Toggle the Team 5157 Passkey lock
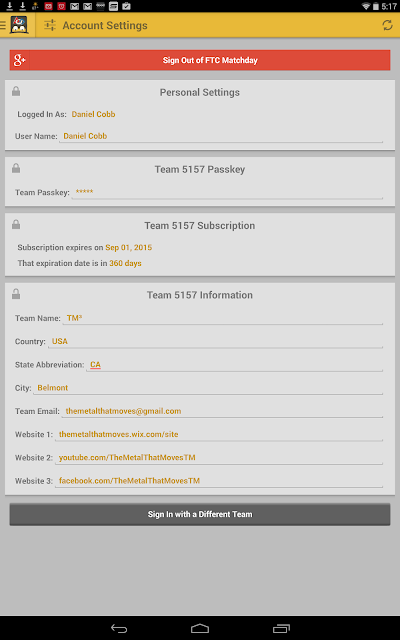400x640 pixels. coord(16,168)
